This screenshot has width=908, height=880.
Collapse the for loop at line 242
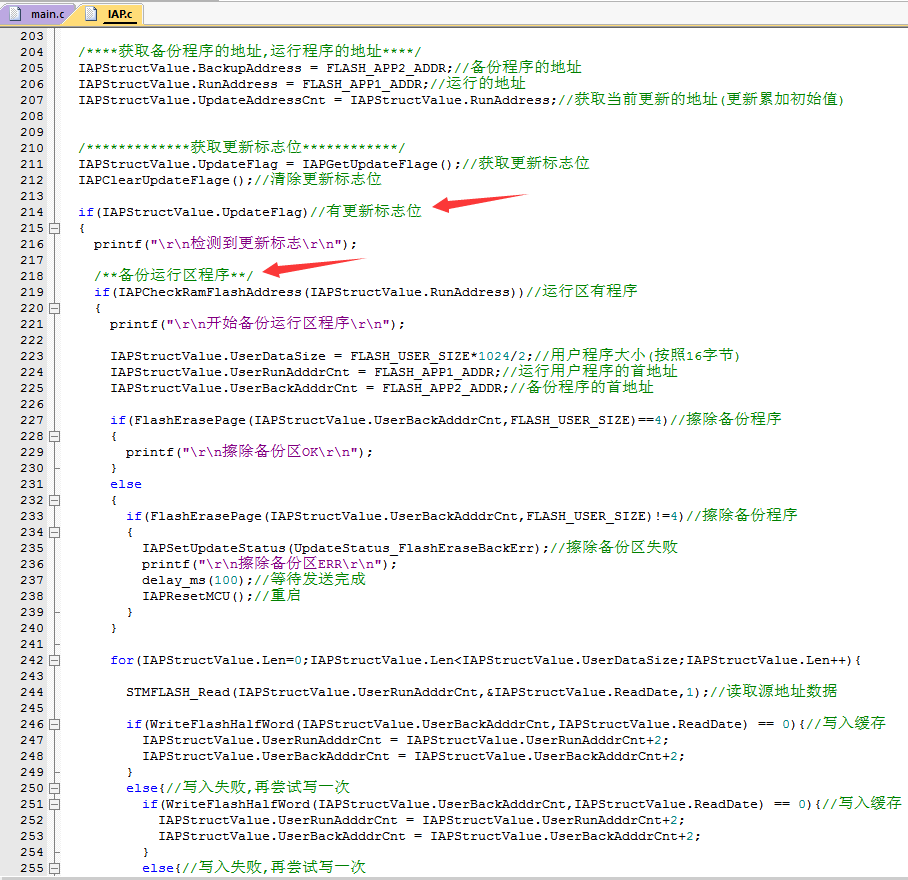54,660
